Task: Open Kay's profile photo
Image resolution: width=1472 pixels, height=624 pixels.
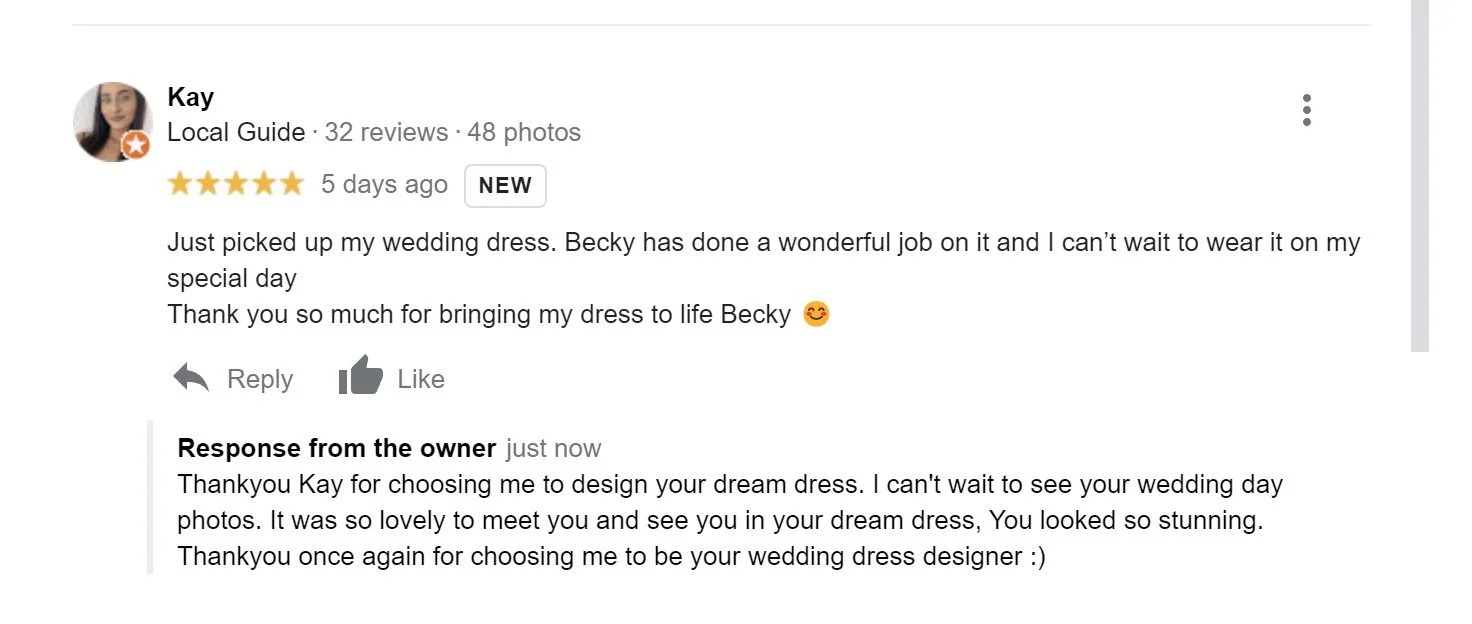Action: pos(112,121)
